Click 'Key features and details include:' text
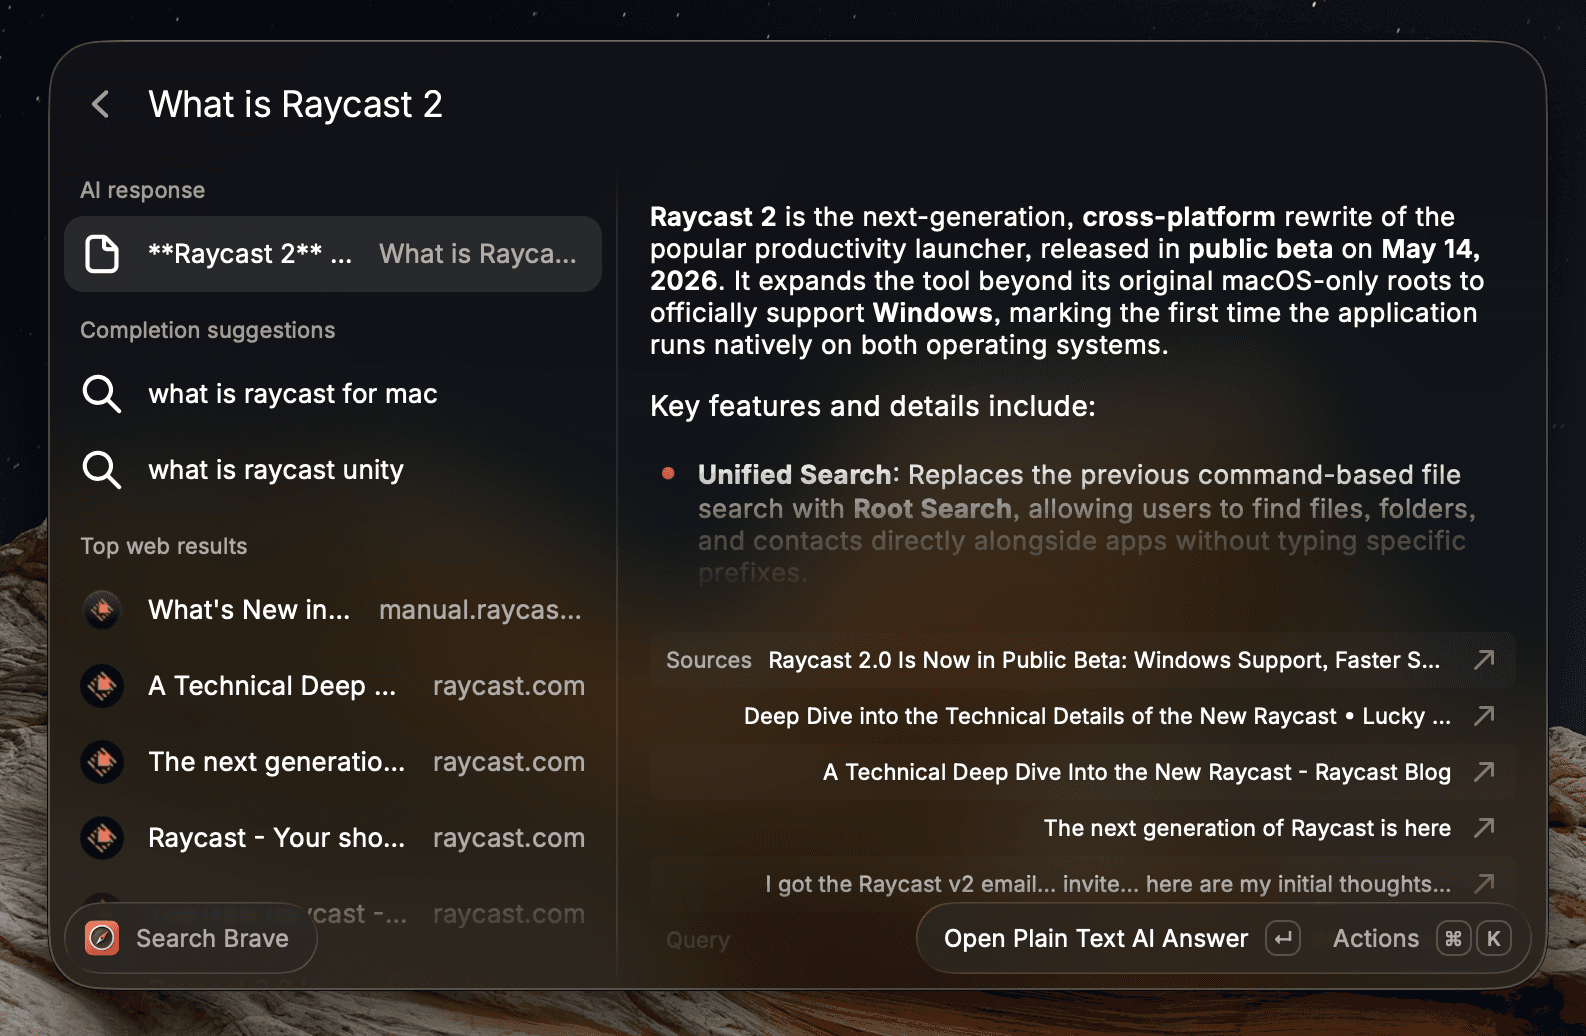This screenshot has height=1036, width=1586. coord(873,406)
